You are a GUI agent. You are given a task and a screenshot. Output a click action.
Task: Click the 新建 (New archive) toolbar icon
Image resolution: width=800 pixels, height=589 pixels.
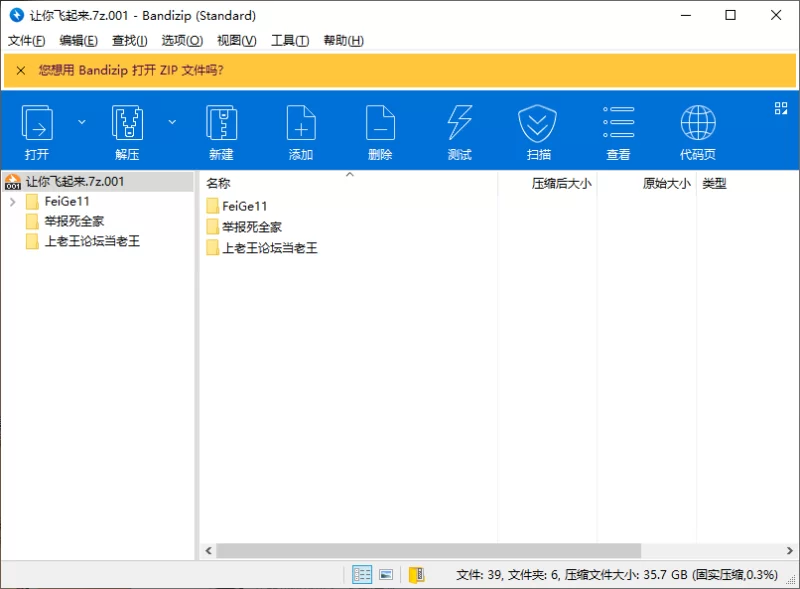221,131
